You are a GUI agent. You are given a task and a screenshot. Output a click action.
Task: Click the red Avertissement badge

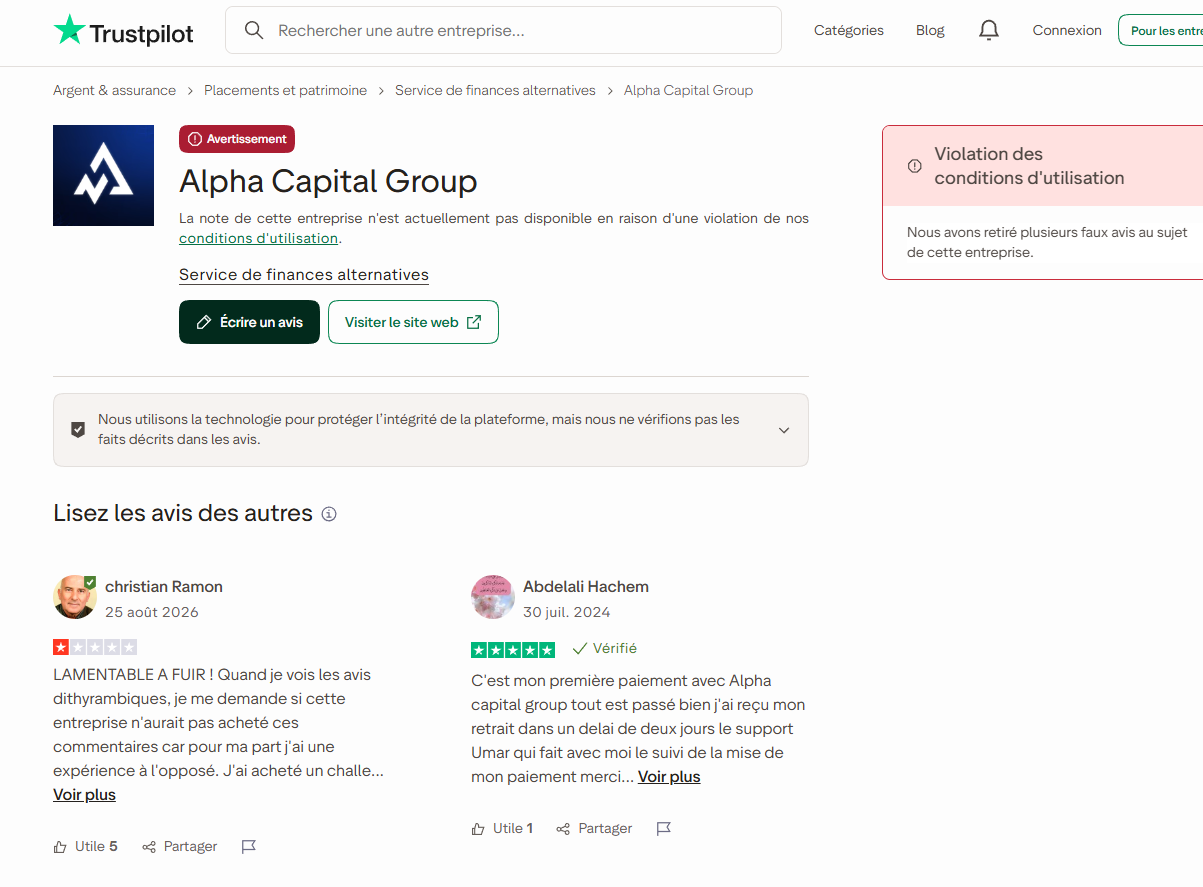click(237, 139)
